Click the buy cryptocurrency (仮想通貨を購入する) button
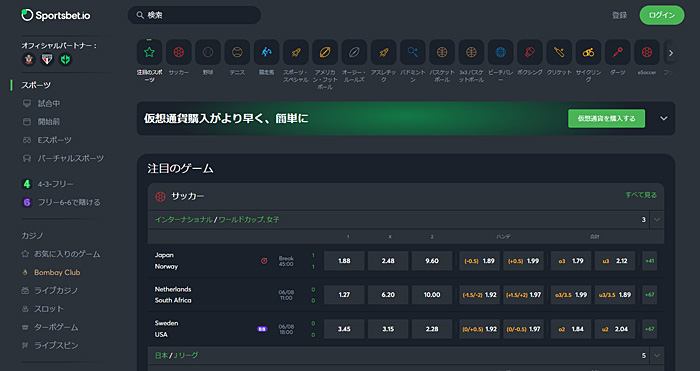The height and width of the screenshot is (371, 700). point(606,118)
